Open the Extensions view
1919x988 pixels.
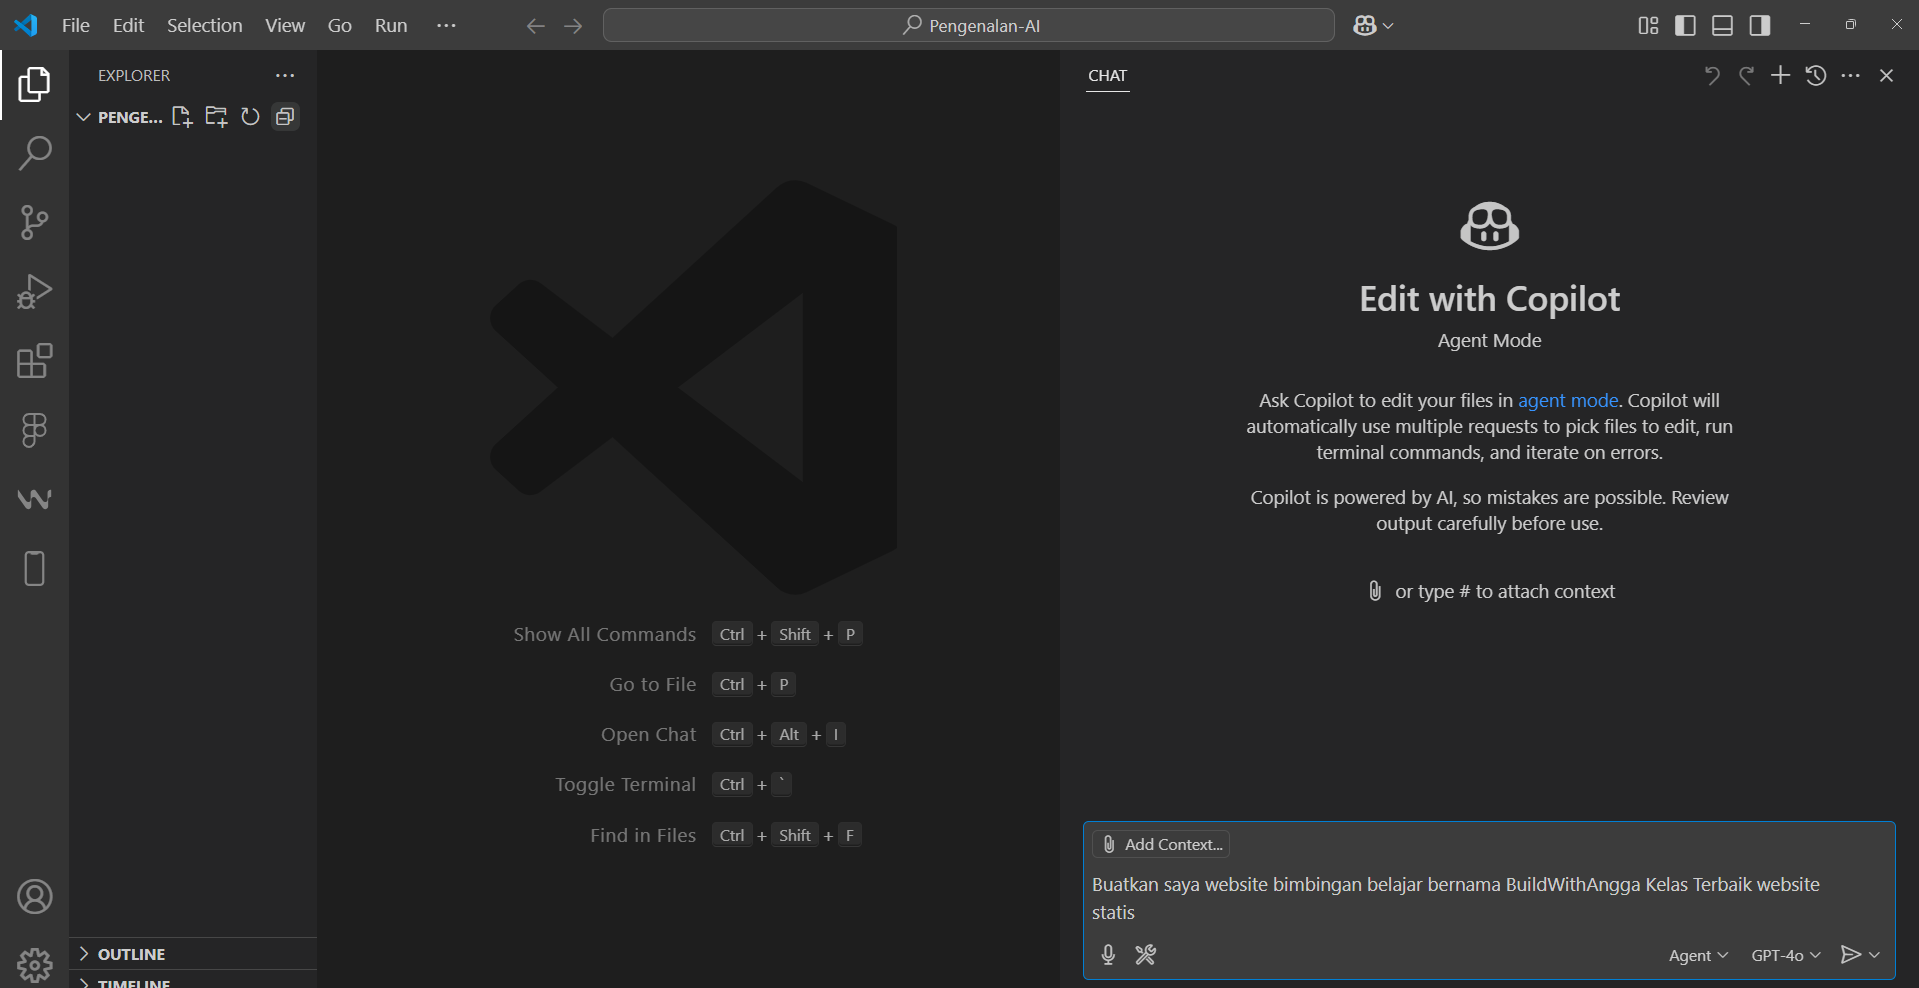click(34, 361)
